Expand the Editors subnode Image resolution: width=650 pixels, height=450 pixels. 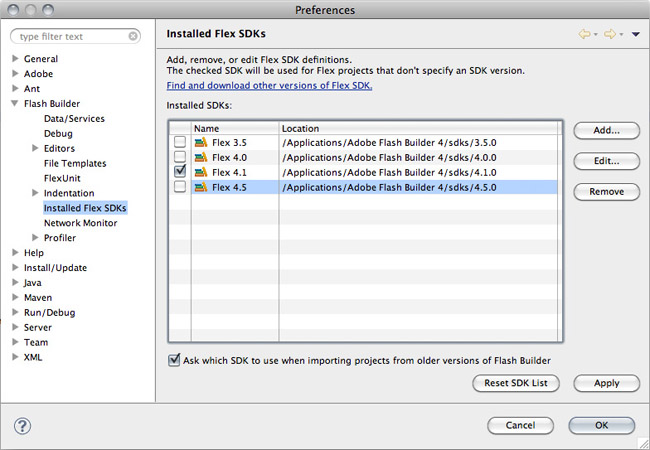pyautogui.click(x=35, y=148)
